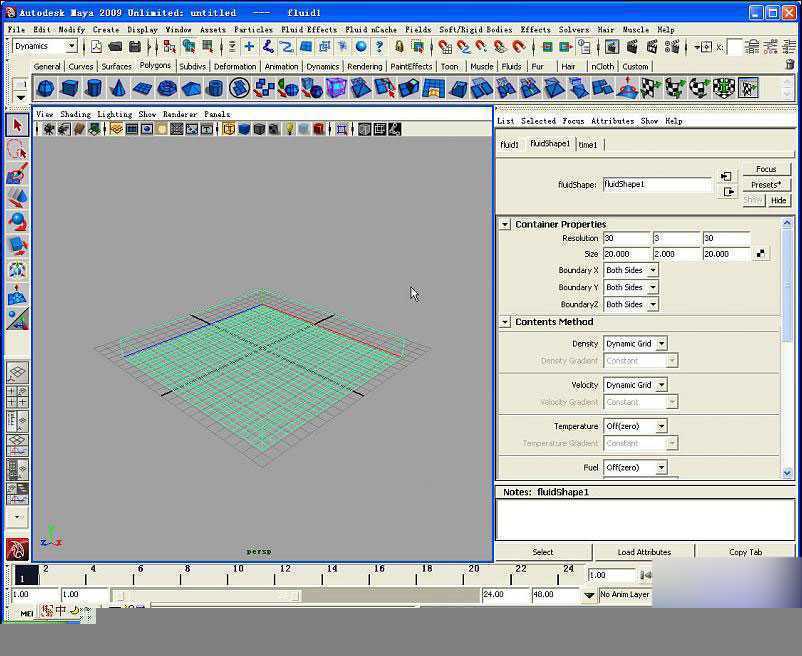Click the New Scene icon
Viewport: 802px width, 656px height.
point(97,47)
